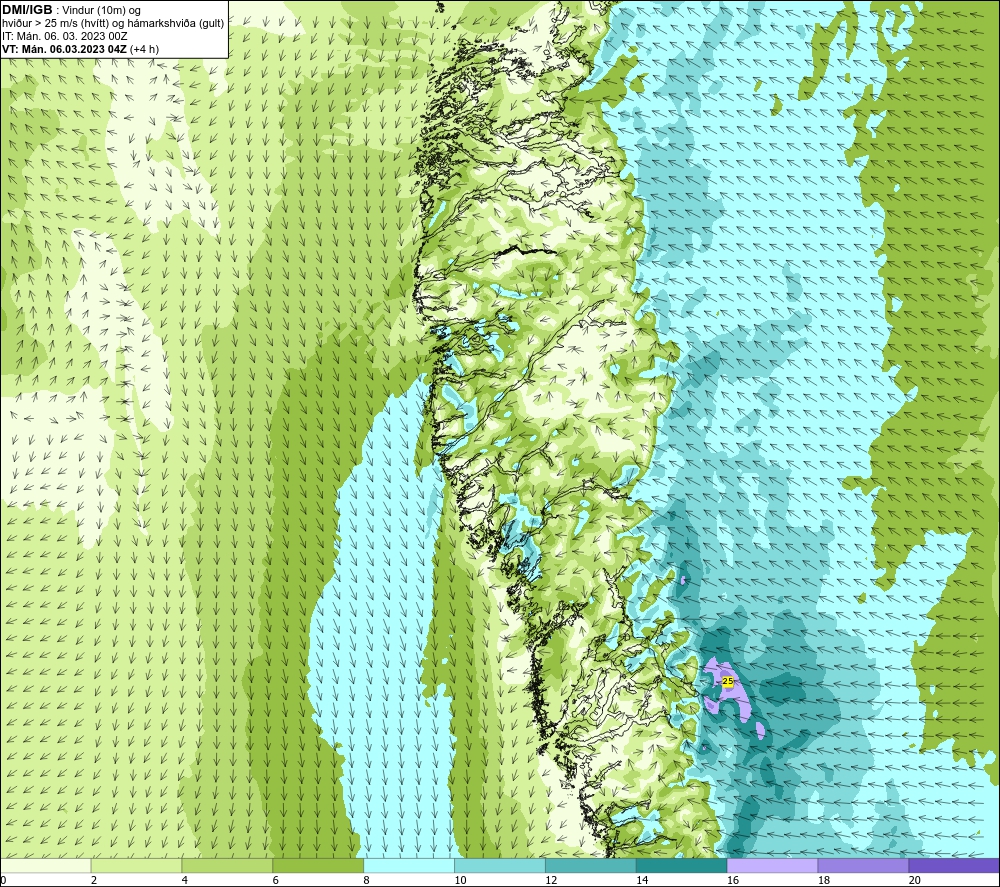The height and width of the screenshot is (887, 1000).
Task: Click the legend scale label 8
Action: [x=367, y=881]
